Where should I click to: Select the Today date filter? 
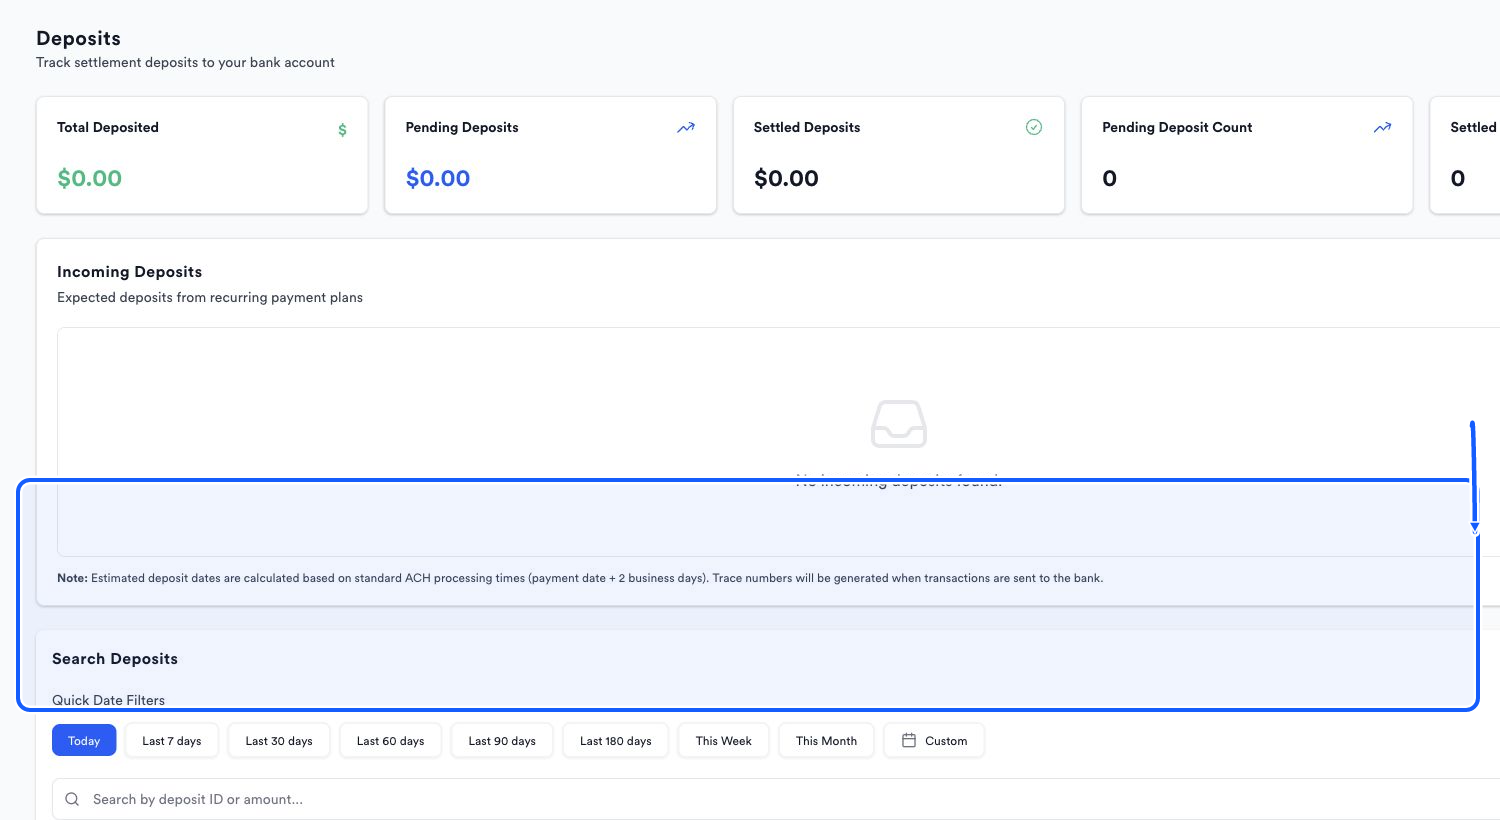tap(84, 741)
